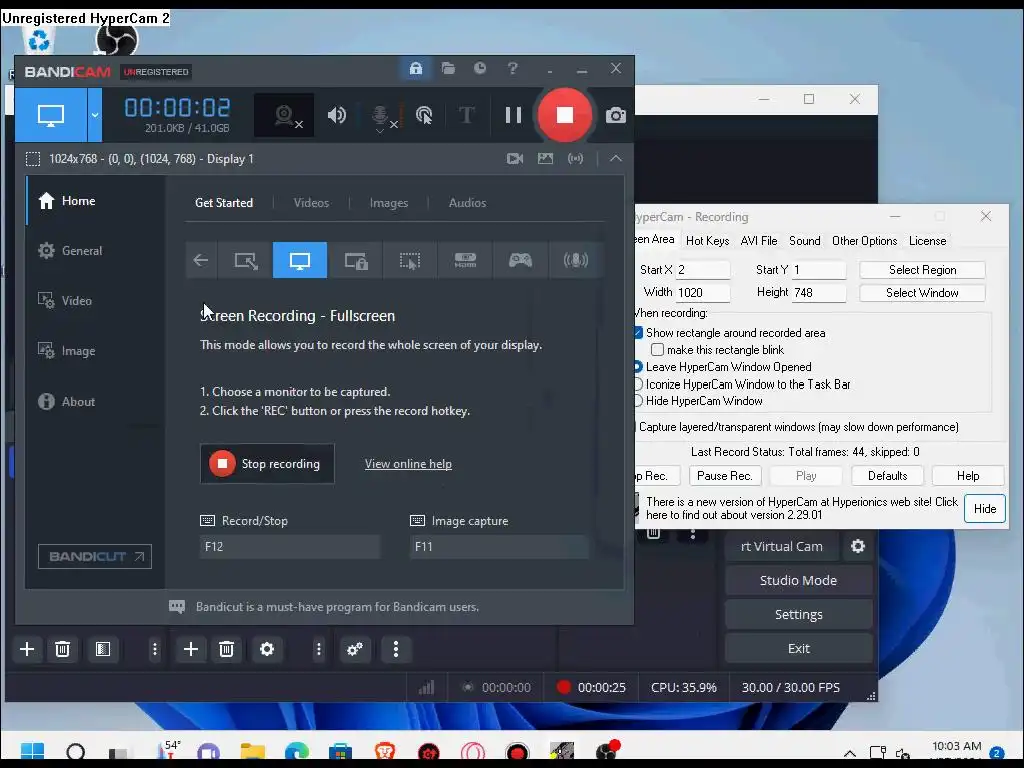Pause the Bandicam recording

click(x=513, y=116)
